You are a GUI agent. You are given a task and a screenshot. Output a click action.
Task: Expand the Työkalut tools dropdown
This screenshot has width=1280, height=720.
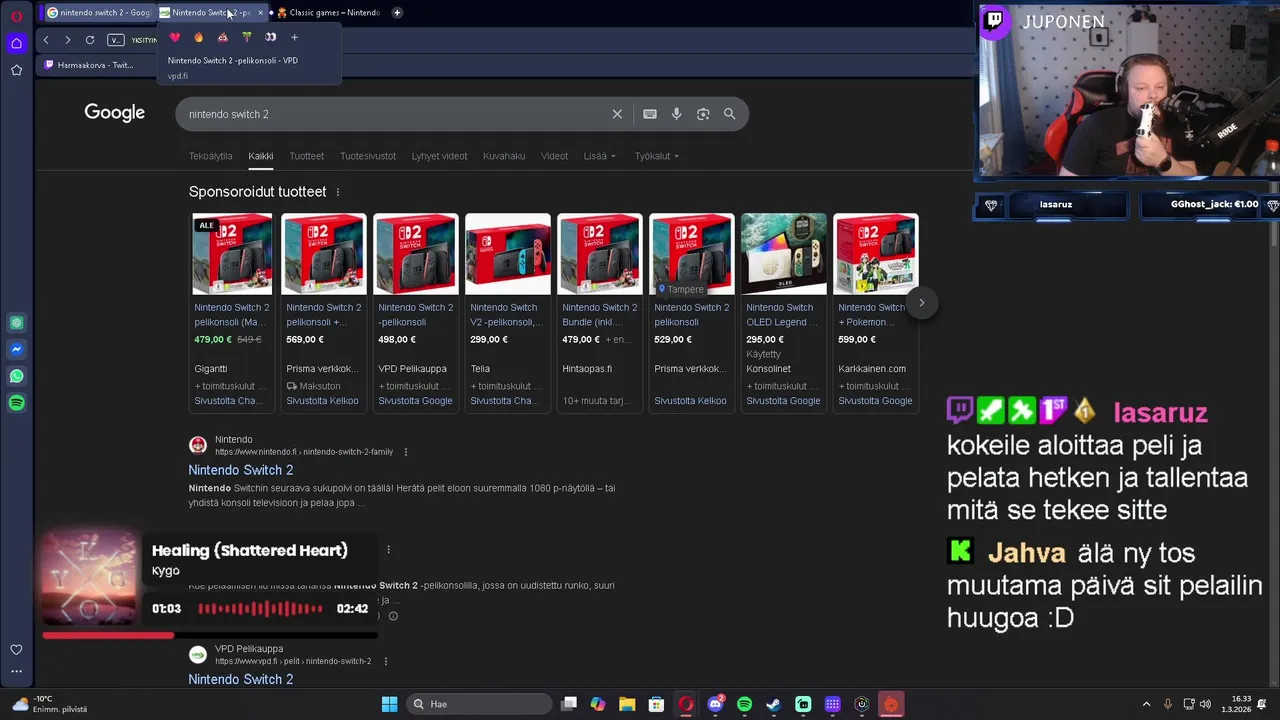click(656, 156)
